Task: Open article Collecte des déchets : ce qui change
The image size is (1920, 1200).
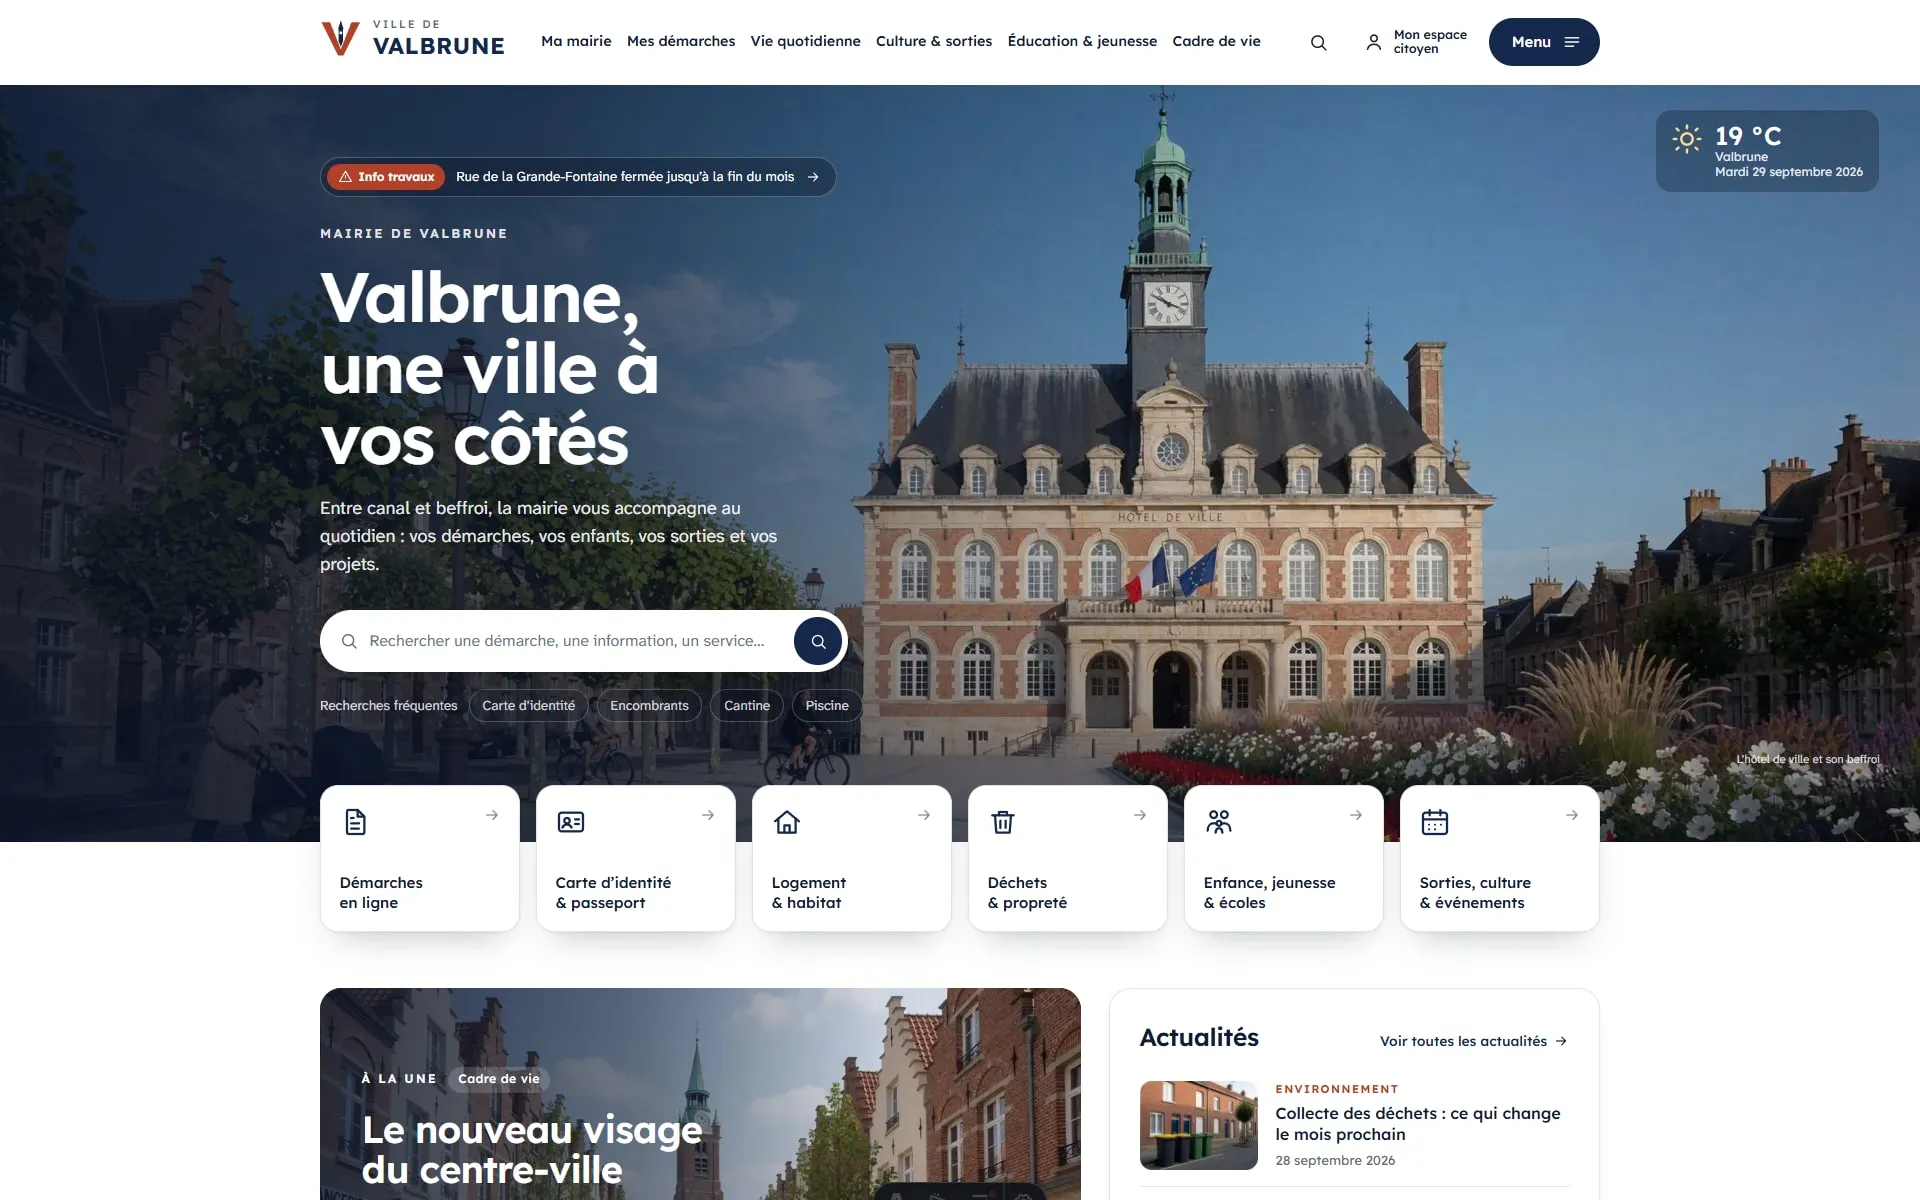Action: [x=1417, y=1124]
